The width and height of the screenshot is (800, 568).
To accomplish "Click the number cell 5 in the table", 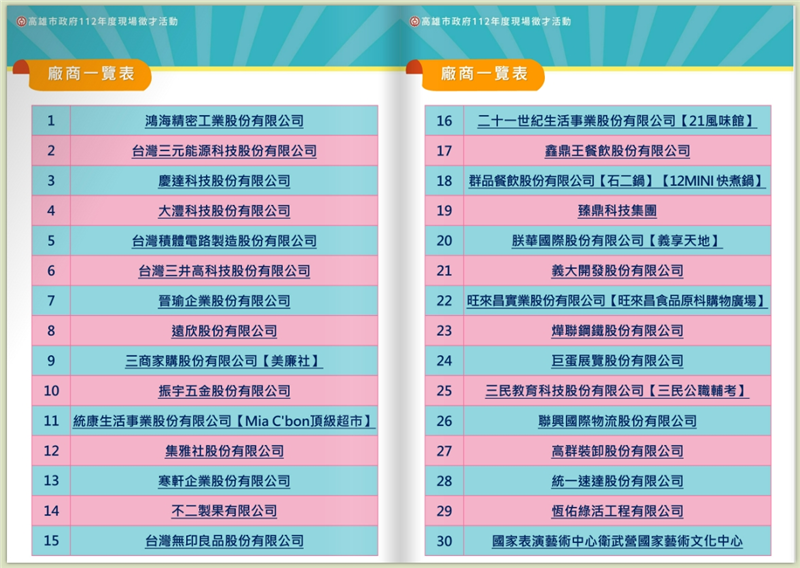I will point(51,241).
